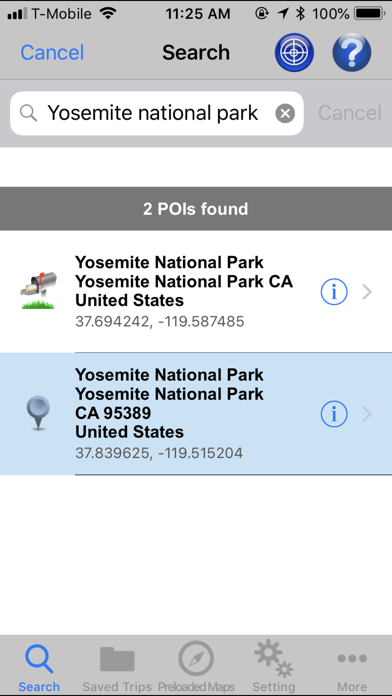Tap the blue Cancel button in header

click(x=52, y=53)
